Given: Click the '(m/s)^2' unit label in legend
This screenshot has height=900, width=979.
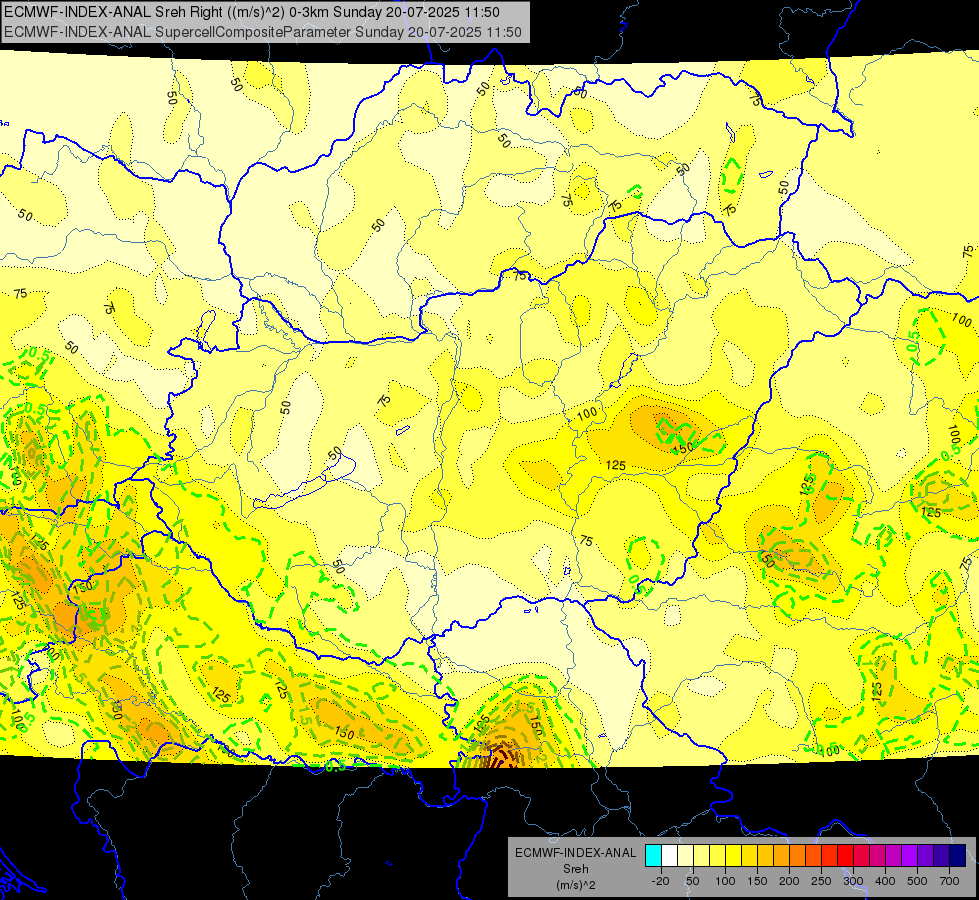Looking at the screenshot, I should click(x=576, y=885).
